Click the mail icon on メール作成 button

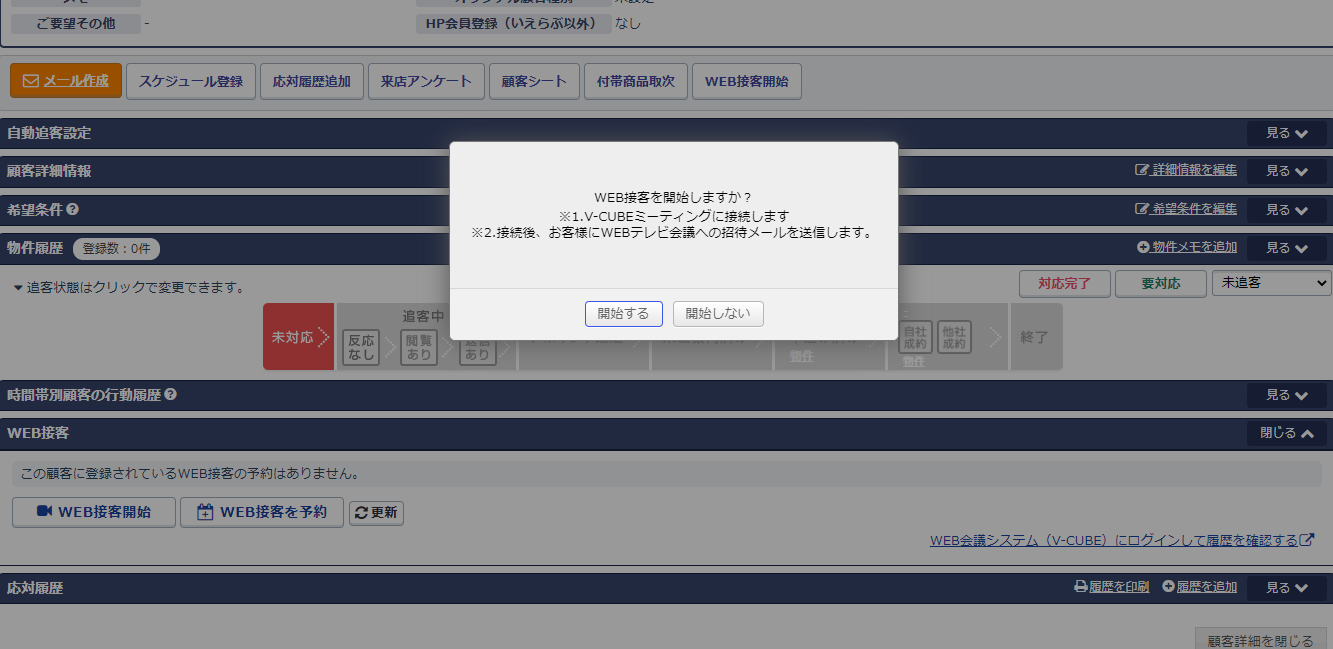31,81
